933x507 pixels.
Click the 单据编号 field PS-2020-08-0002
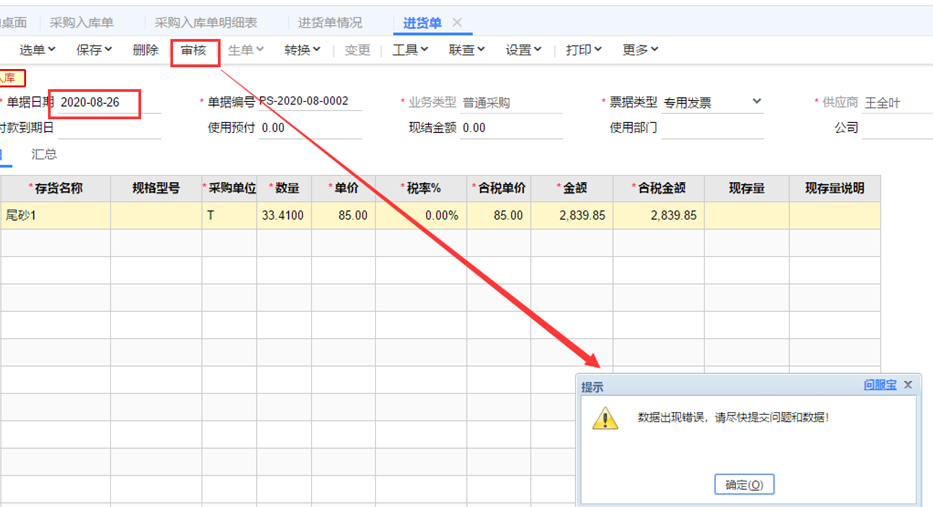(310, 102)
